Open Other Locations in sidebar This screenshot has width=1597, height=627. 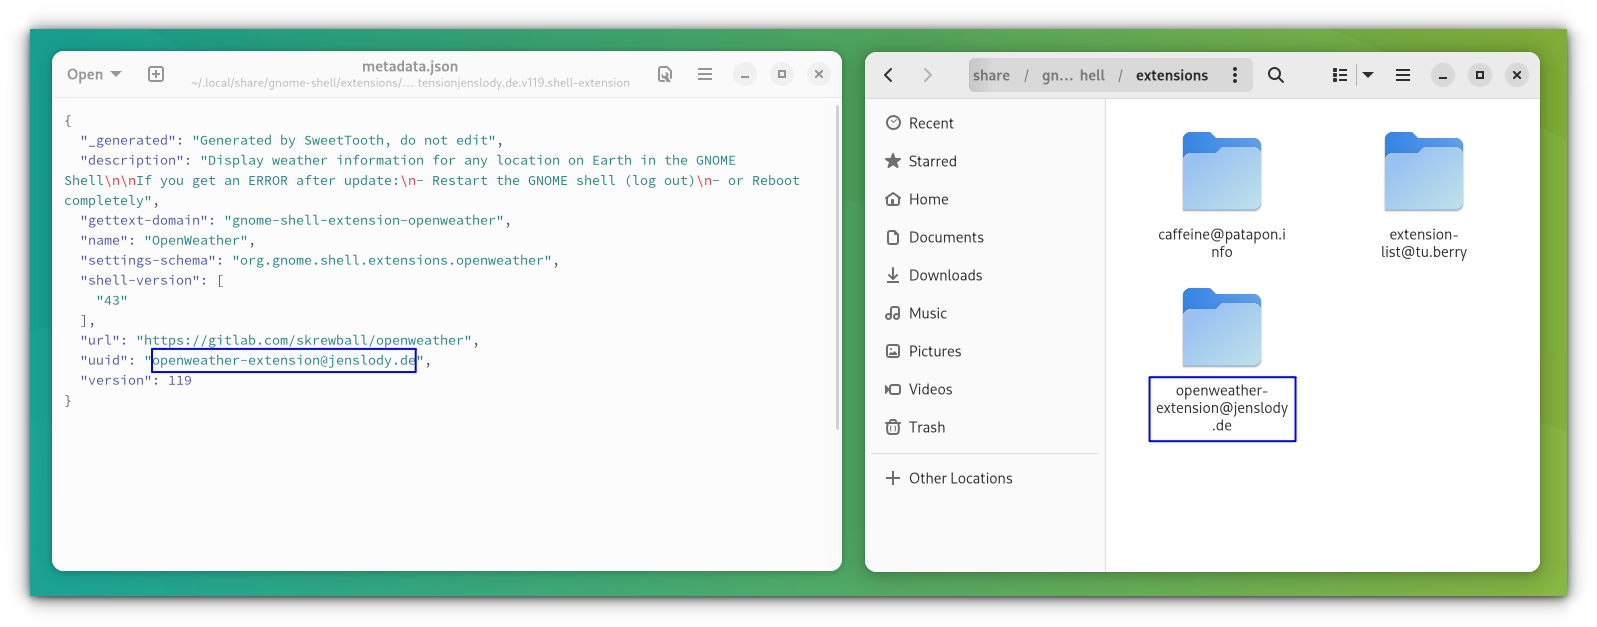[x=985, y=478]
